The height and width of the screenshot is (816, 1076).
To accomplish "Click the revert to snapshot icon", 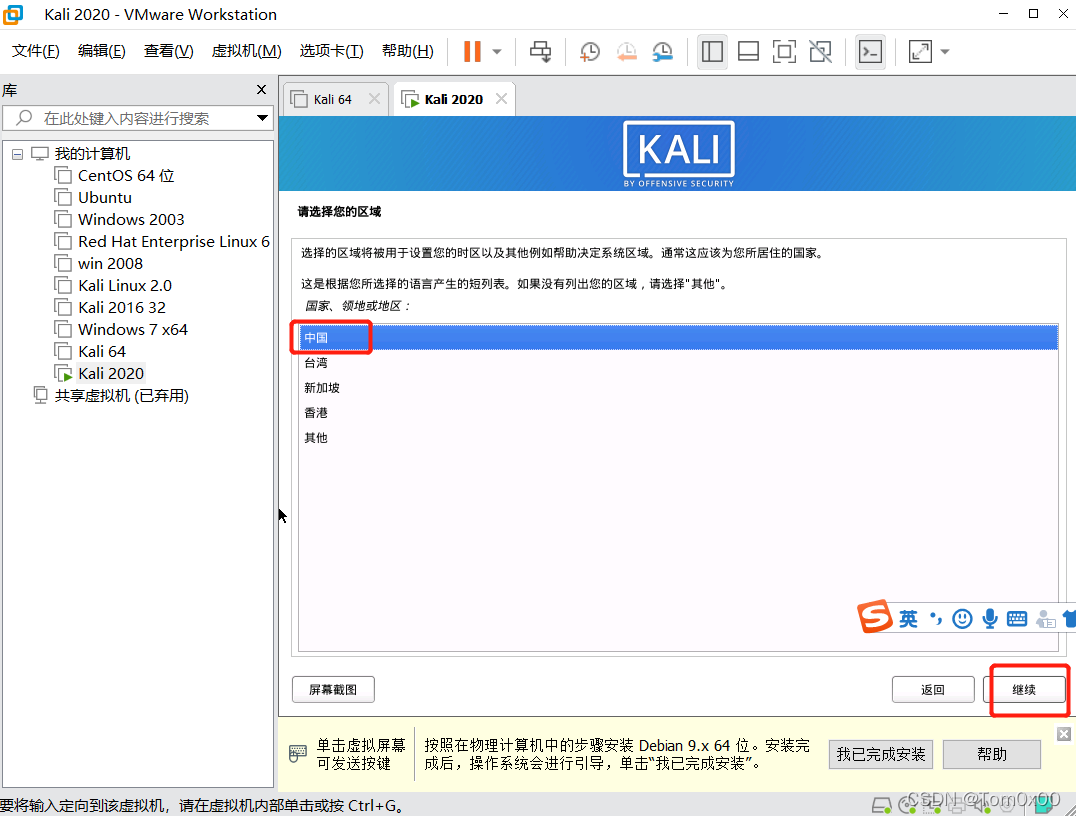I will 626,51.
